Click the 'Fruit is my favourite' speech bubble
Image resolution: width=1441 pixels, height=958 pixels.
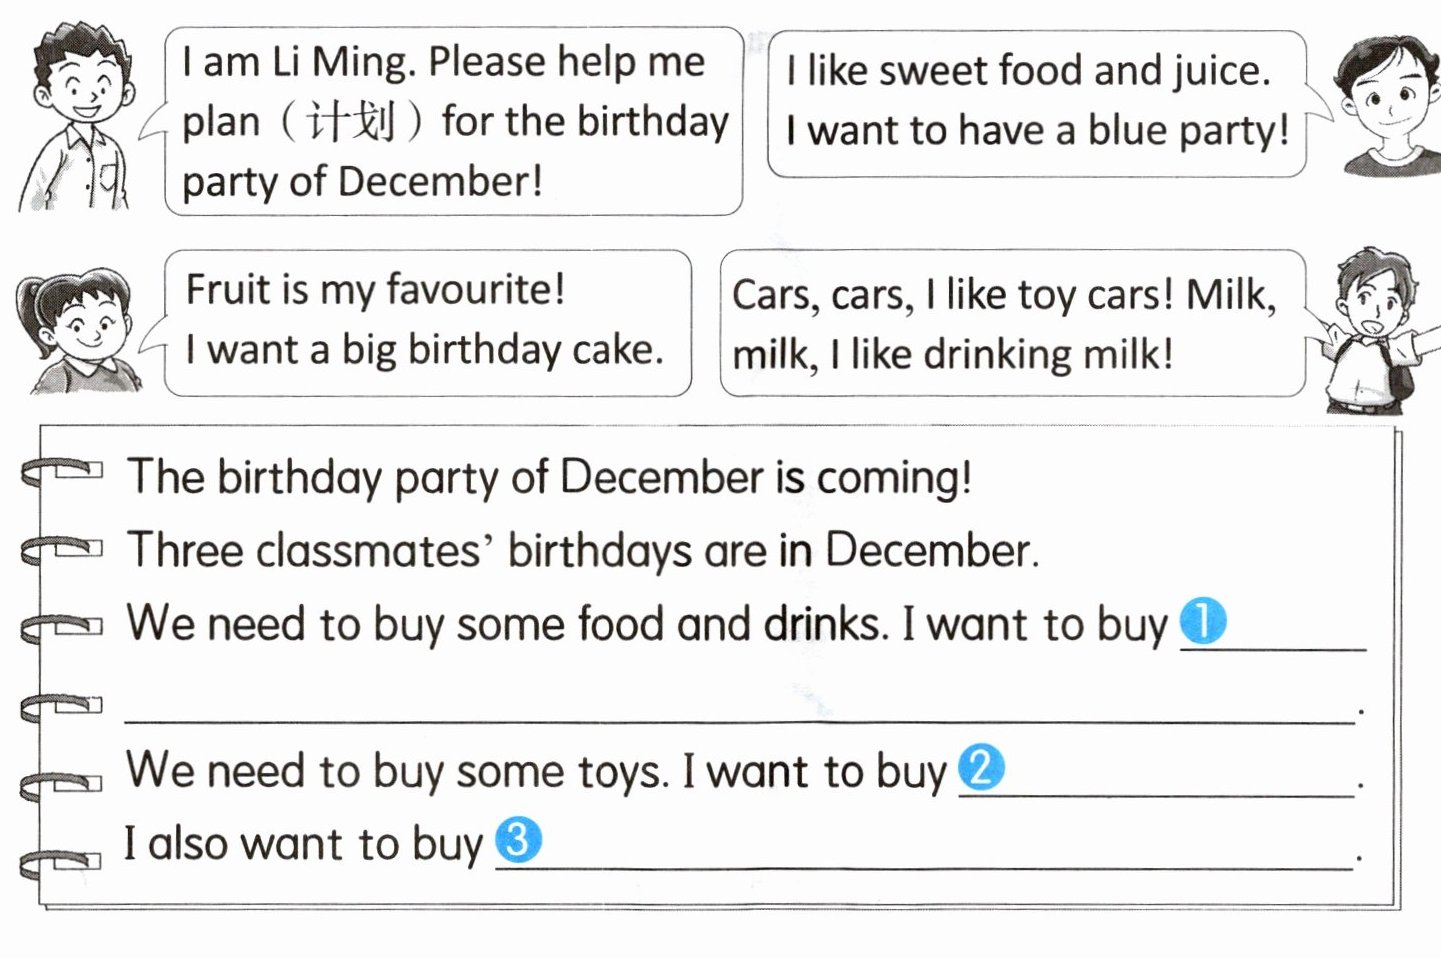tap(427, 322)
